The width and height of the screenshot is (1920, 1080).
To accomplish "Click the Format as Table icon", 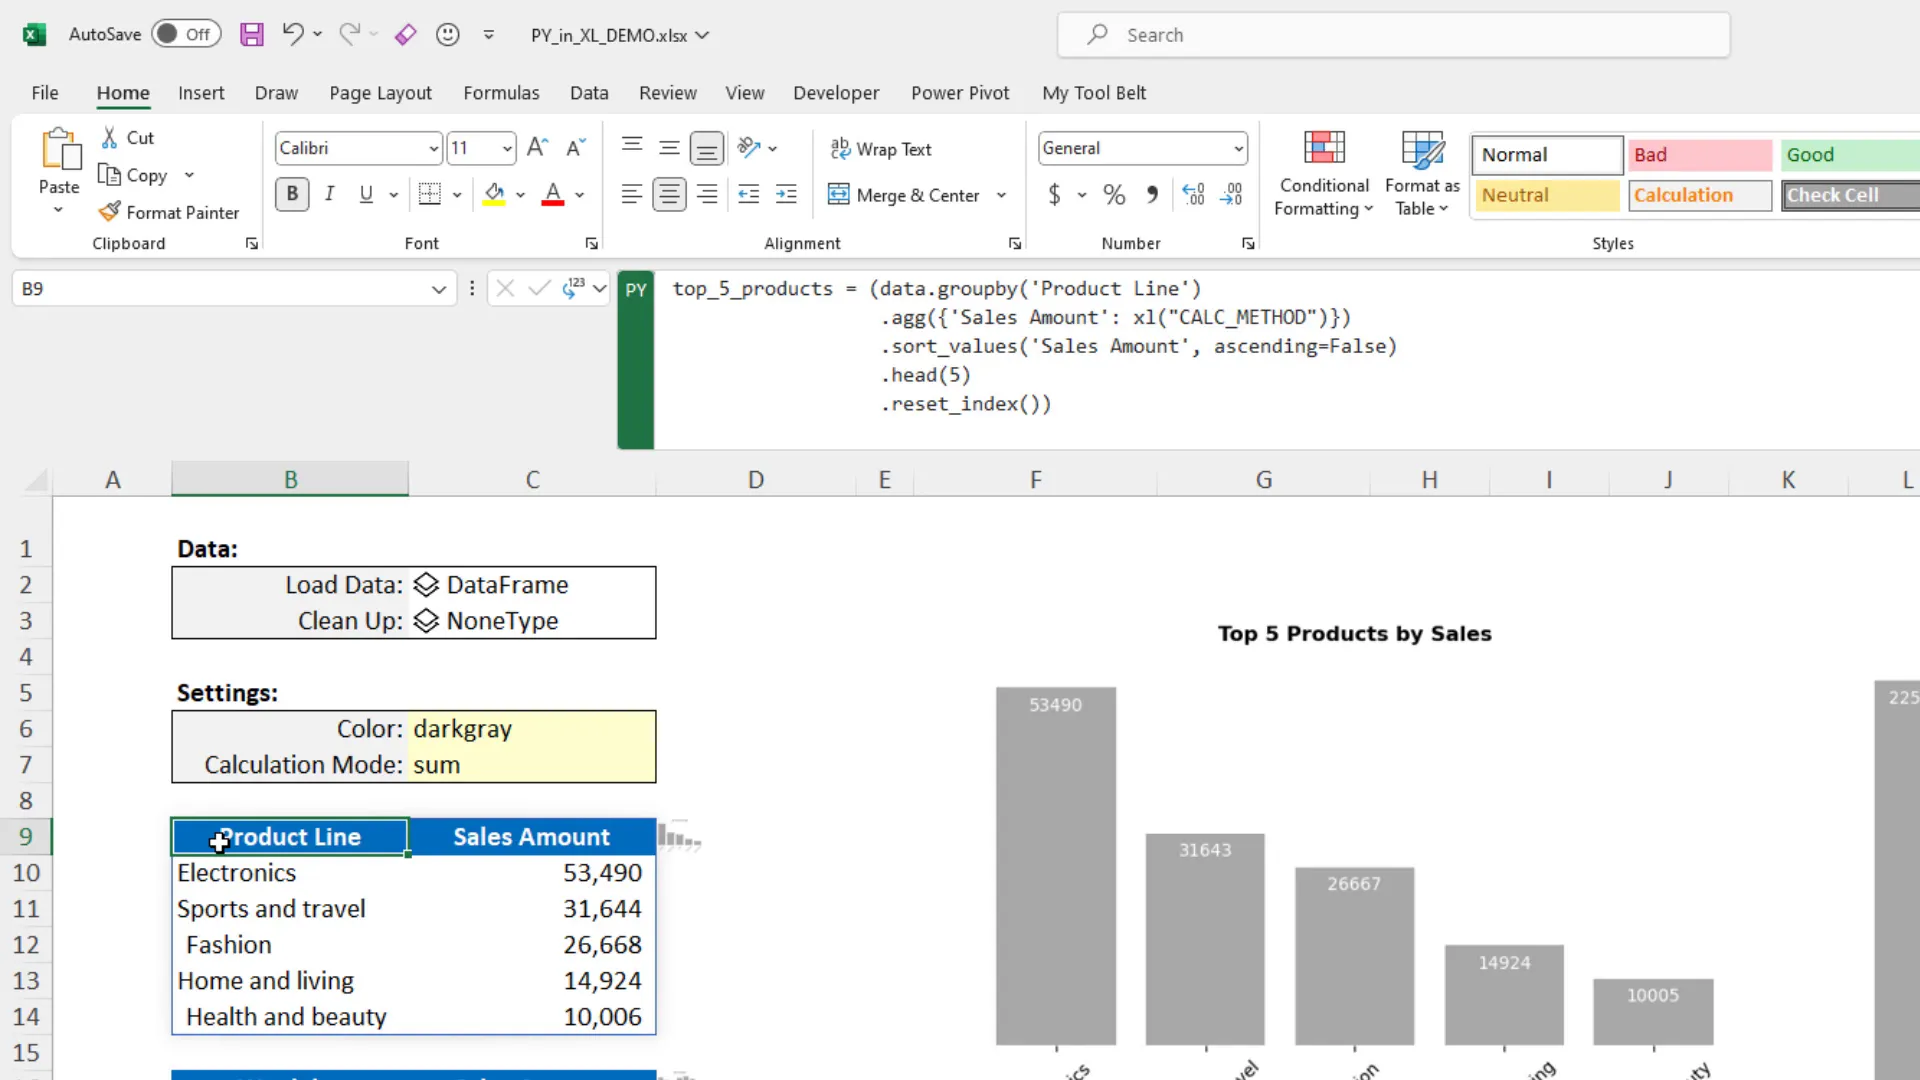I will [x=1422, y=170].
